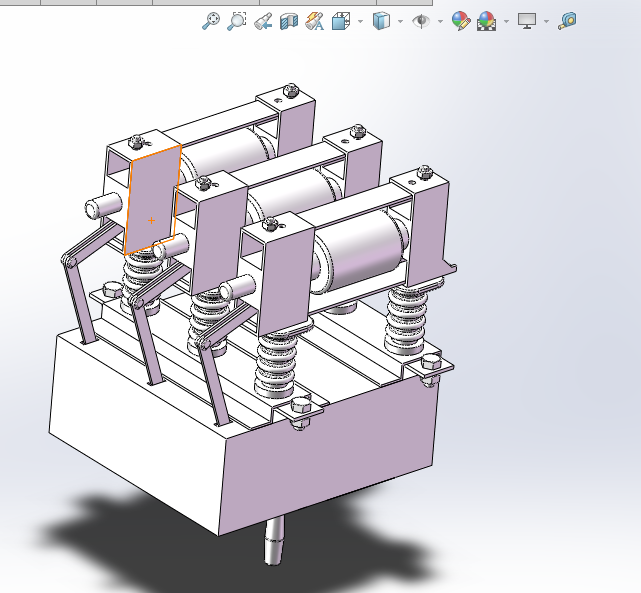Click the View Orientation cube icon

pos(340,20)
